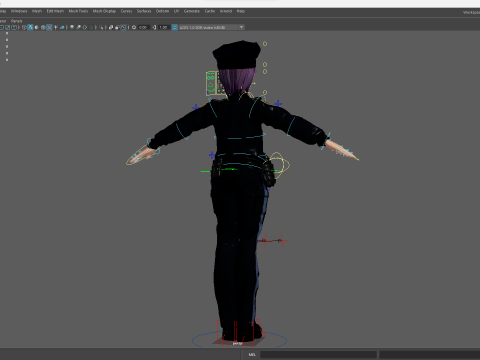
Task: Open the ACES sRGB view transform dropdown
Action: (x=212, y=27)
